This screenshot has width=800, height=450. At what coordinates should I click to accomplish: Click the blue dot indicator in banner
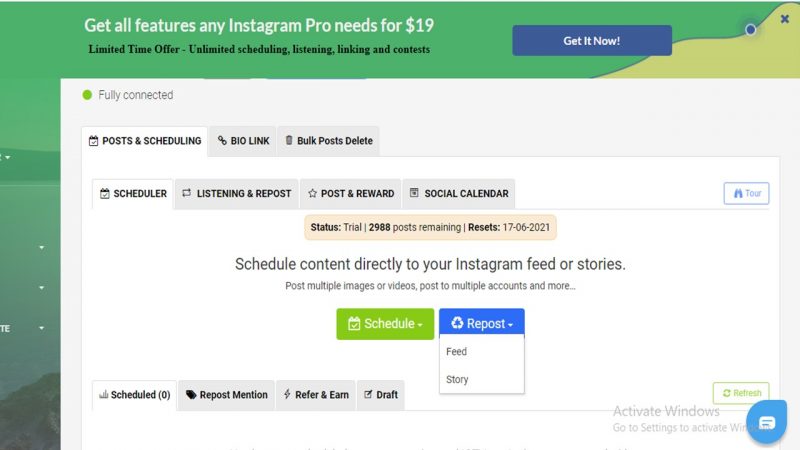750,30
